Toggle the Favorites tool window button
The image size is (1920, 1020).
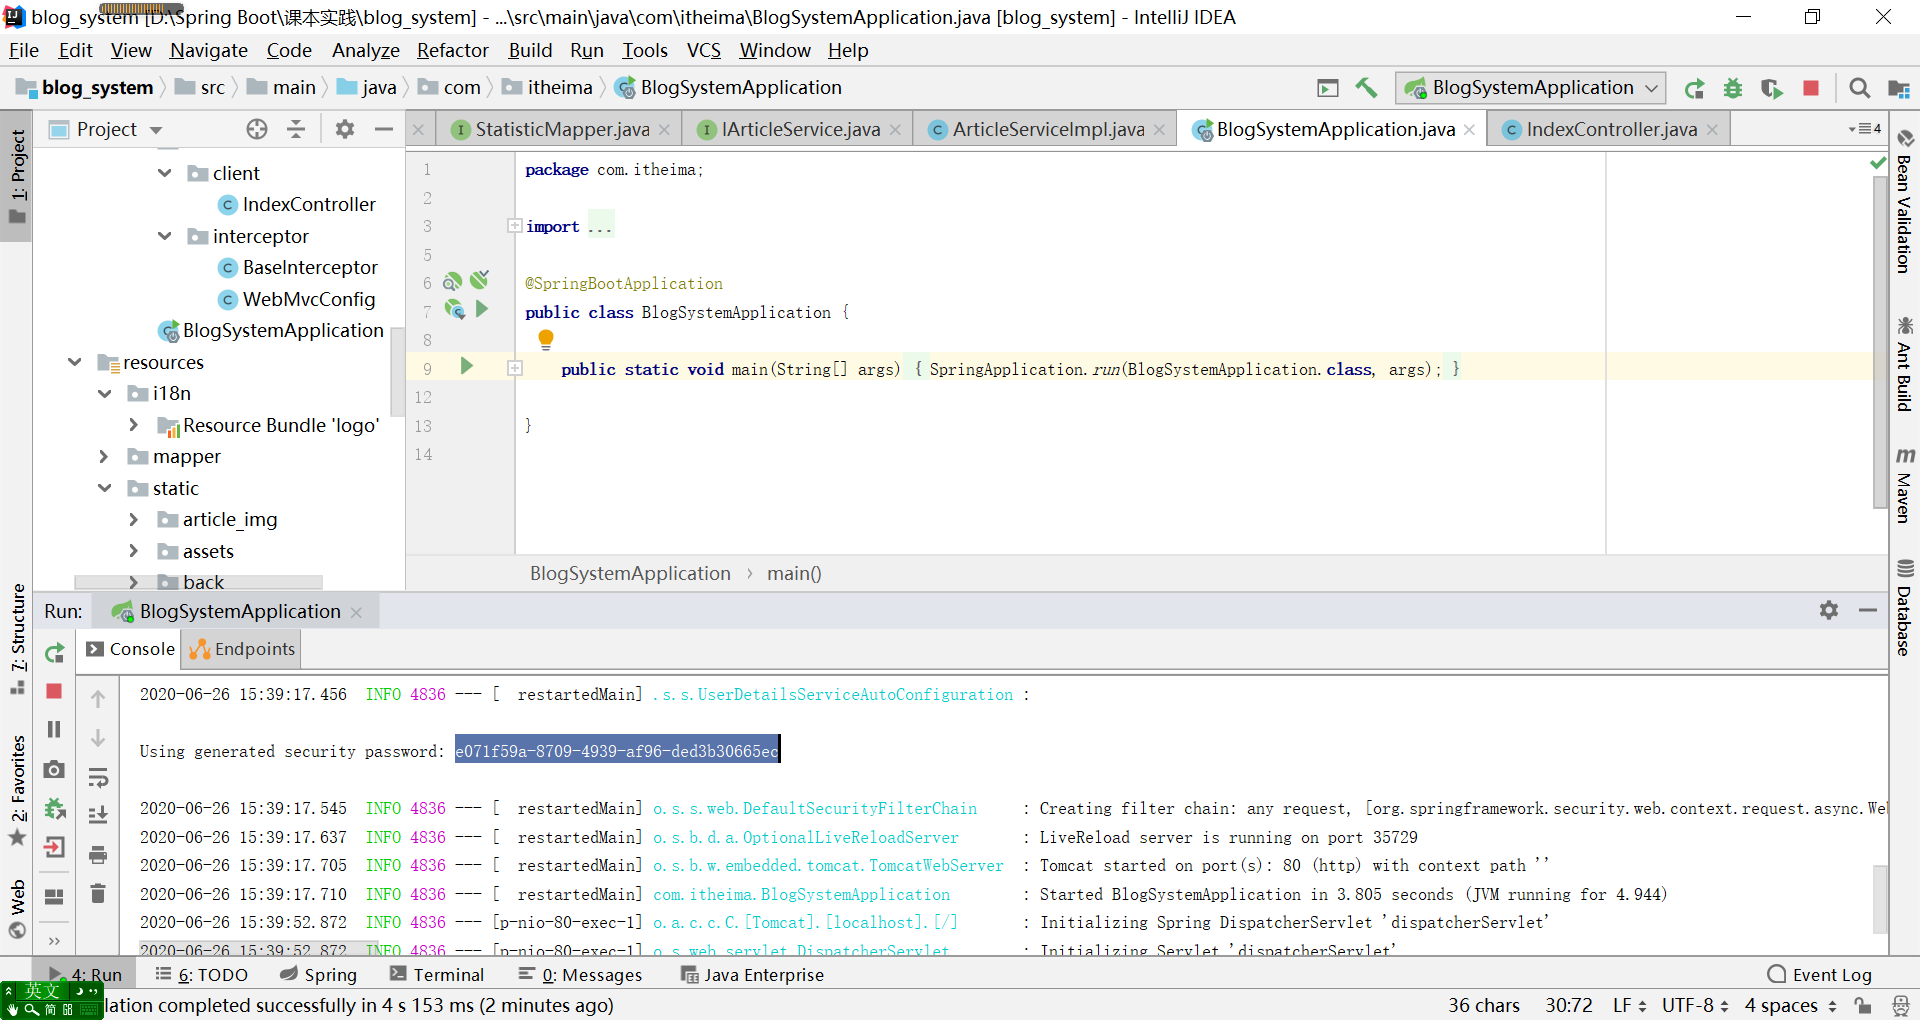click(x=17, y=790)
